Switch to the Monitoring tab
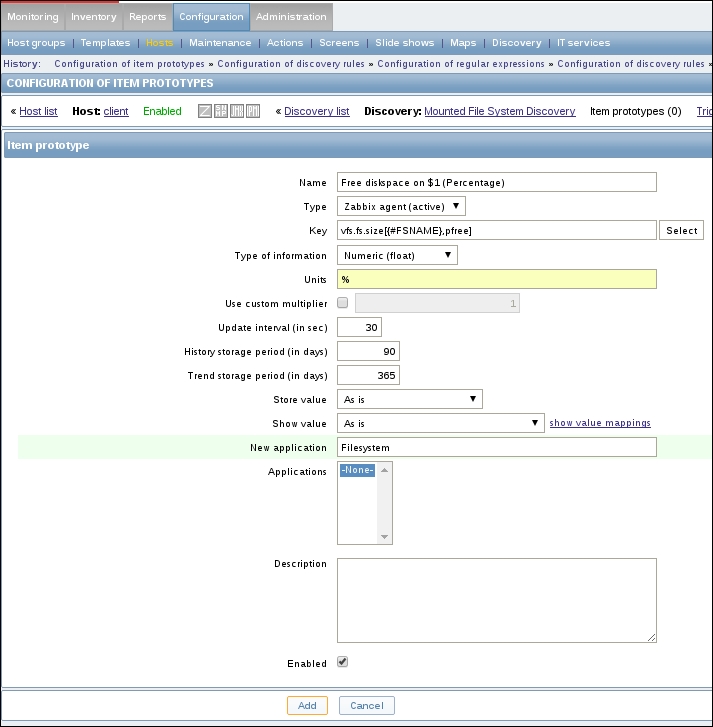The image size is (713, 727). [33, 16]
